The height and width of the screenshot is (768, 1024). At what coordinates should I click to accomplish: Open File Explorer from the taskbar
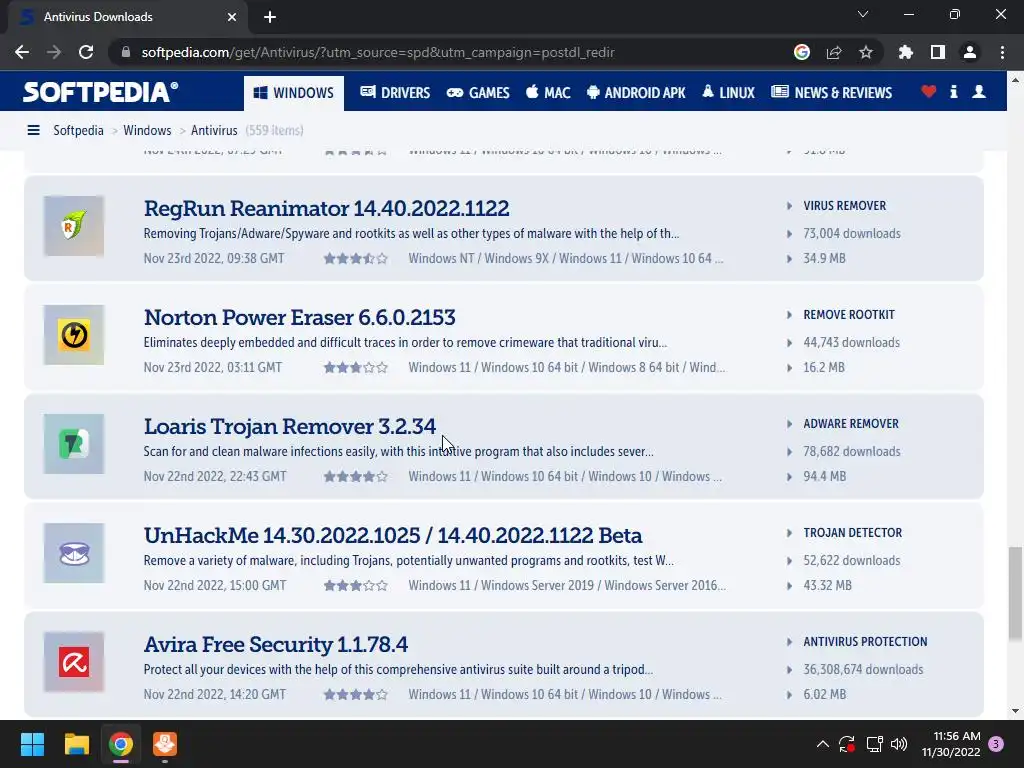(x=76, y=744)
